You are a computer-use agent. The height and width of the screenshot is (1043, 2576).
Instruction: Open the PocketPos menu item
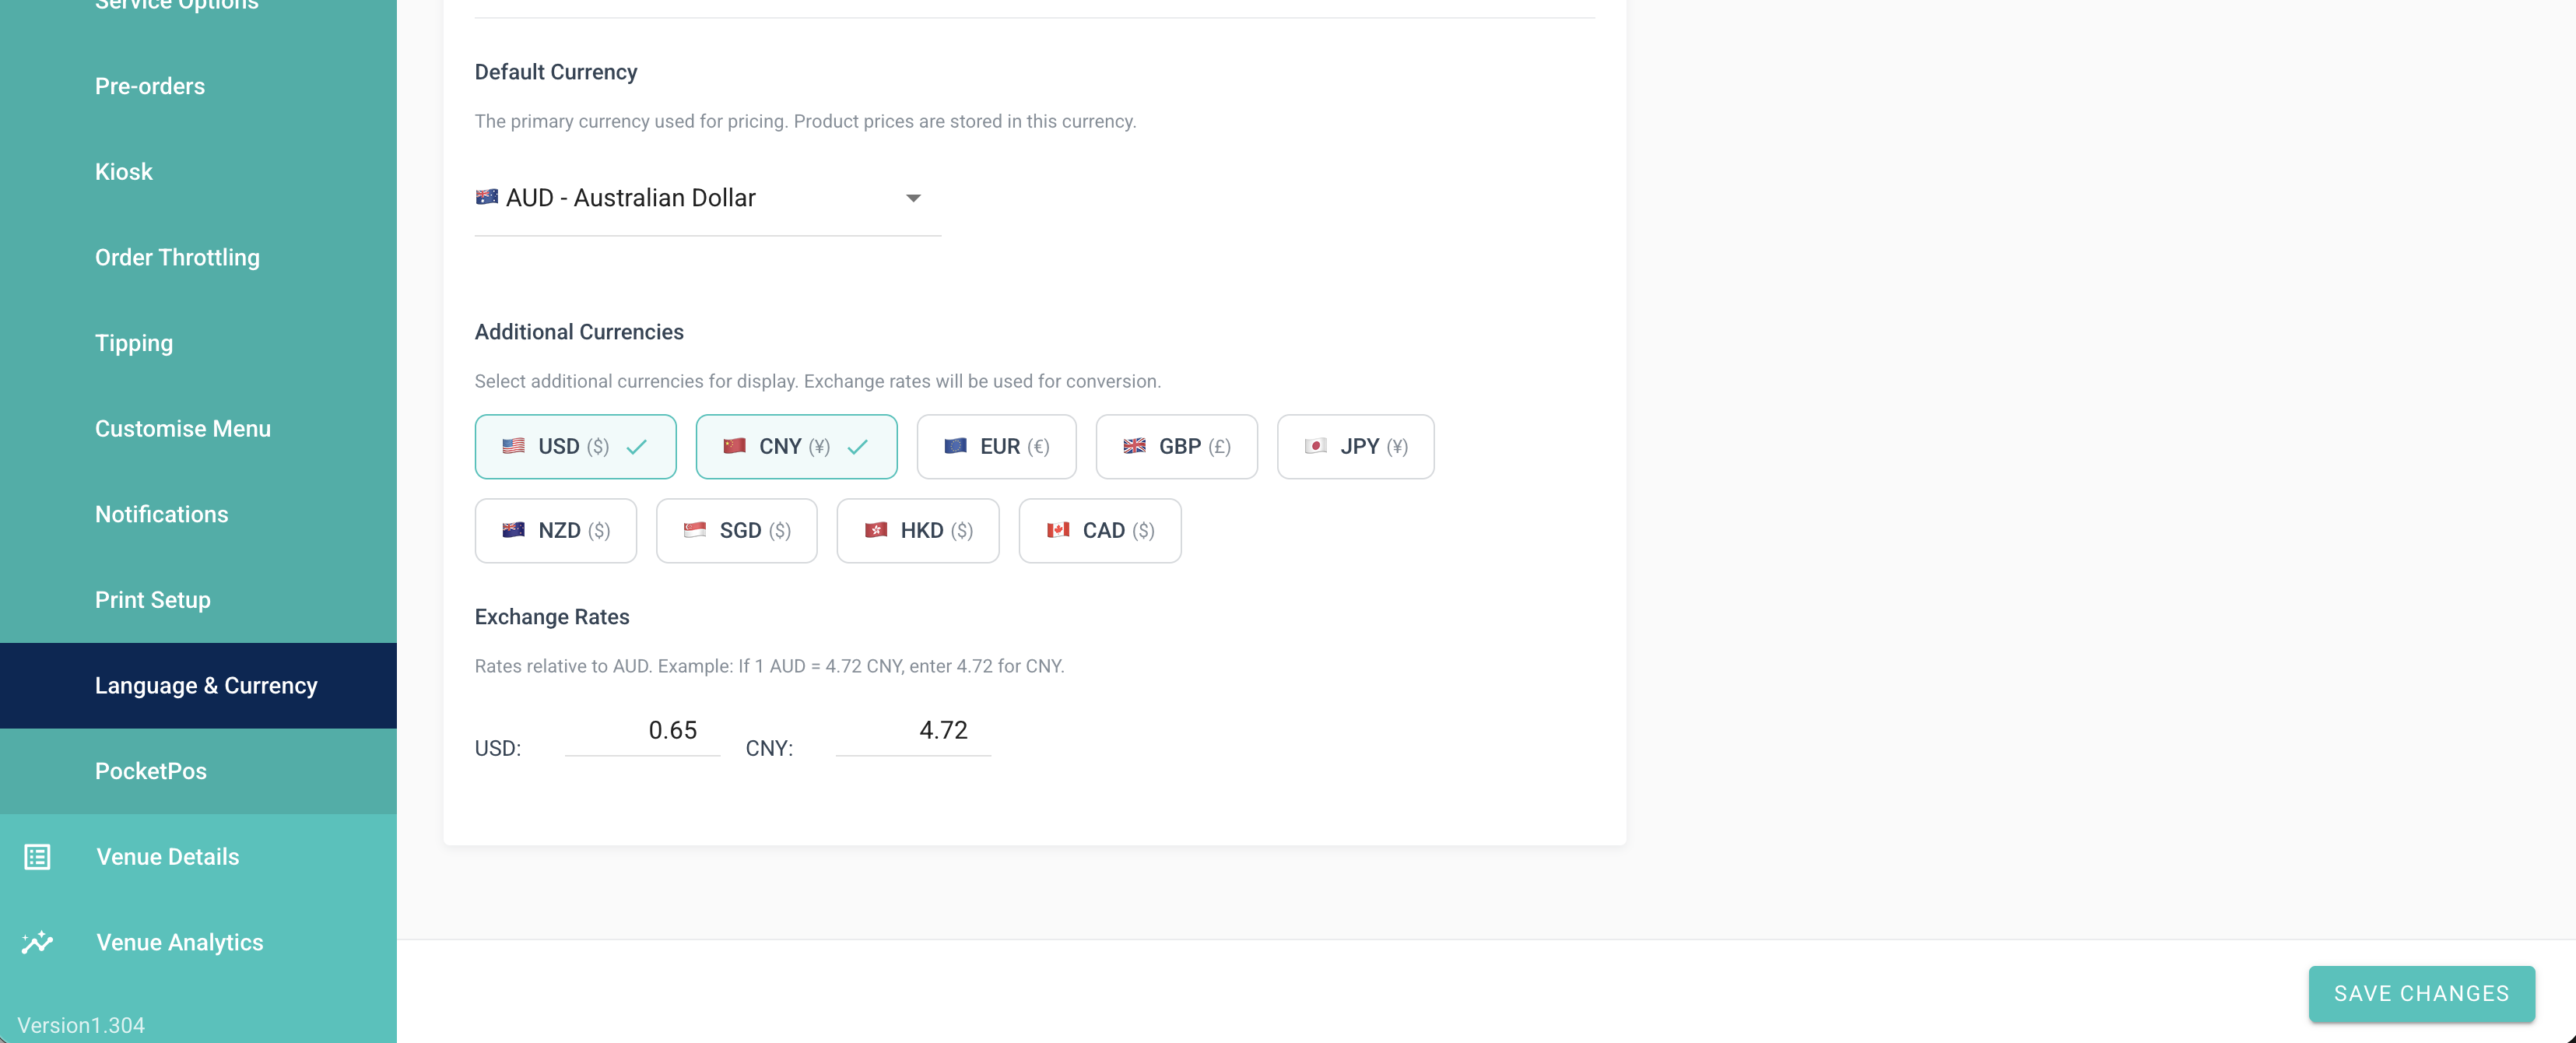151,771
